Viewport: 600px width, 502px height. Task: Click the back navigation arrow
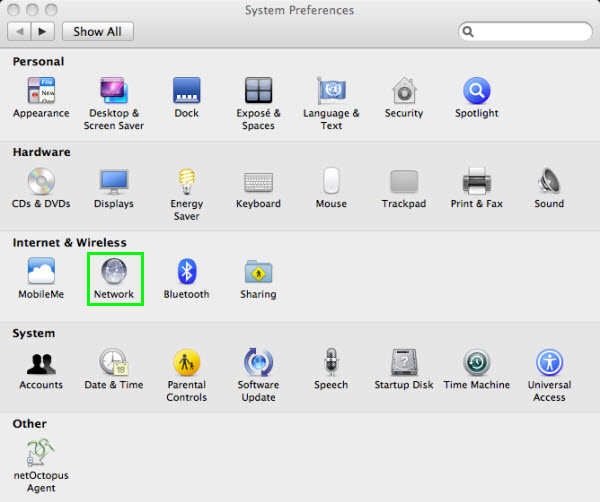[20, 31]
